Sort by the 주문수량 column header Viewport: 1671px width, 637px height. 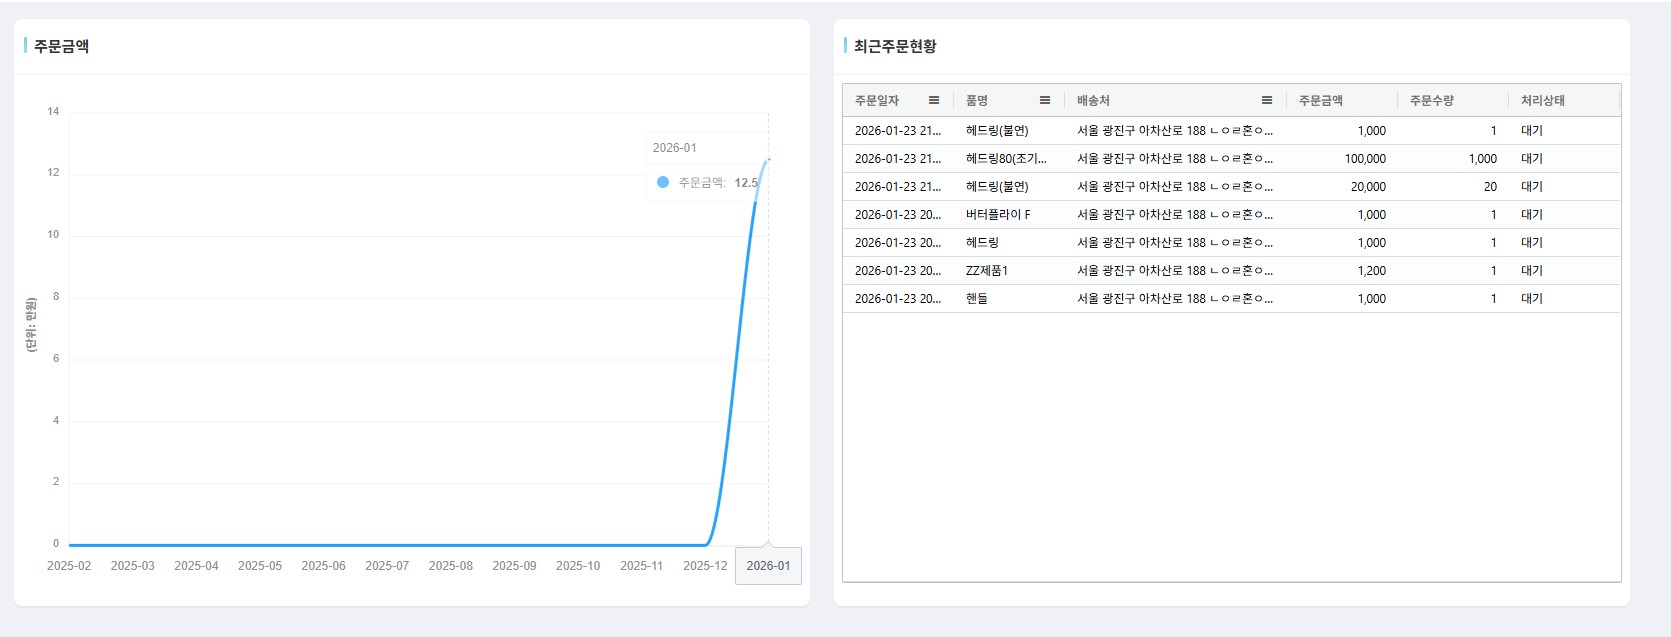click(x=1431, y=100)
